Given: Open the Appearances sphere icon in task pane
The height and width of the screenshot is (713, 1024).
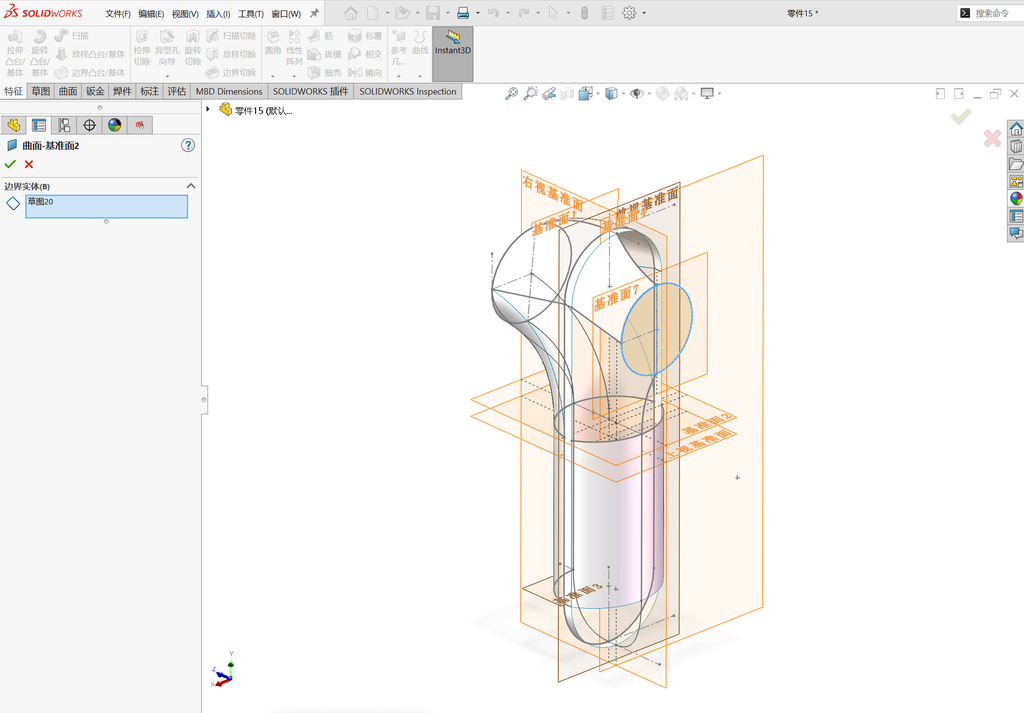Looking at the screenshot, I should click(1016, 198).
